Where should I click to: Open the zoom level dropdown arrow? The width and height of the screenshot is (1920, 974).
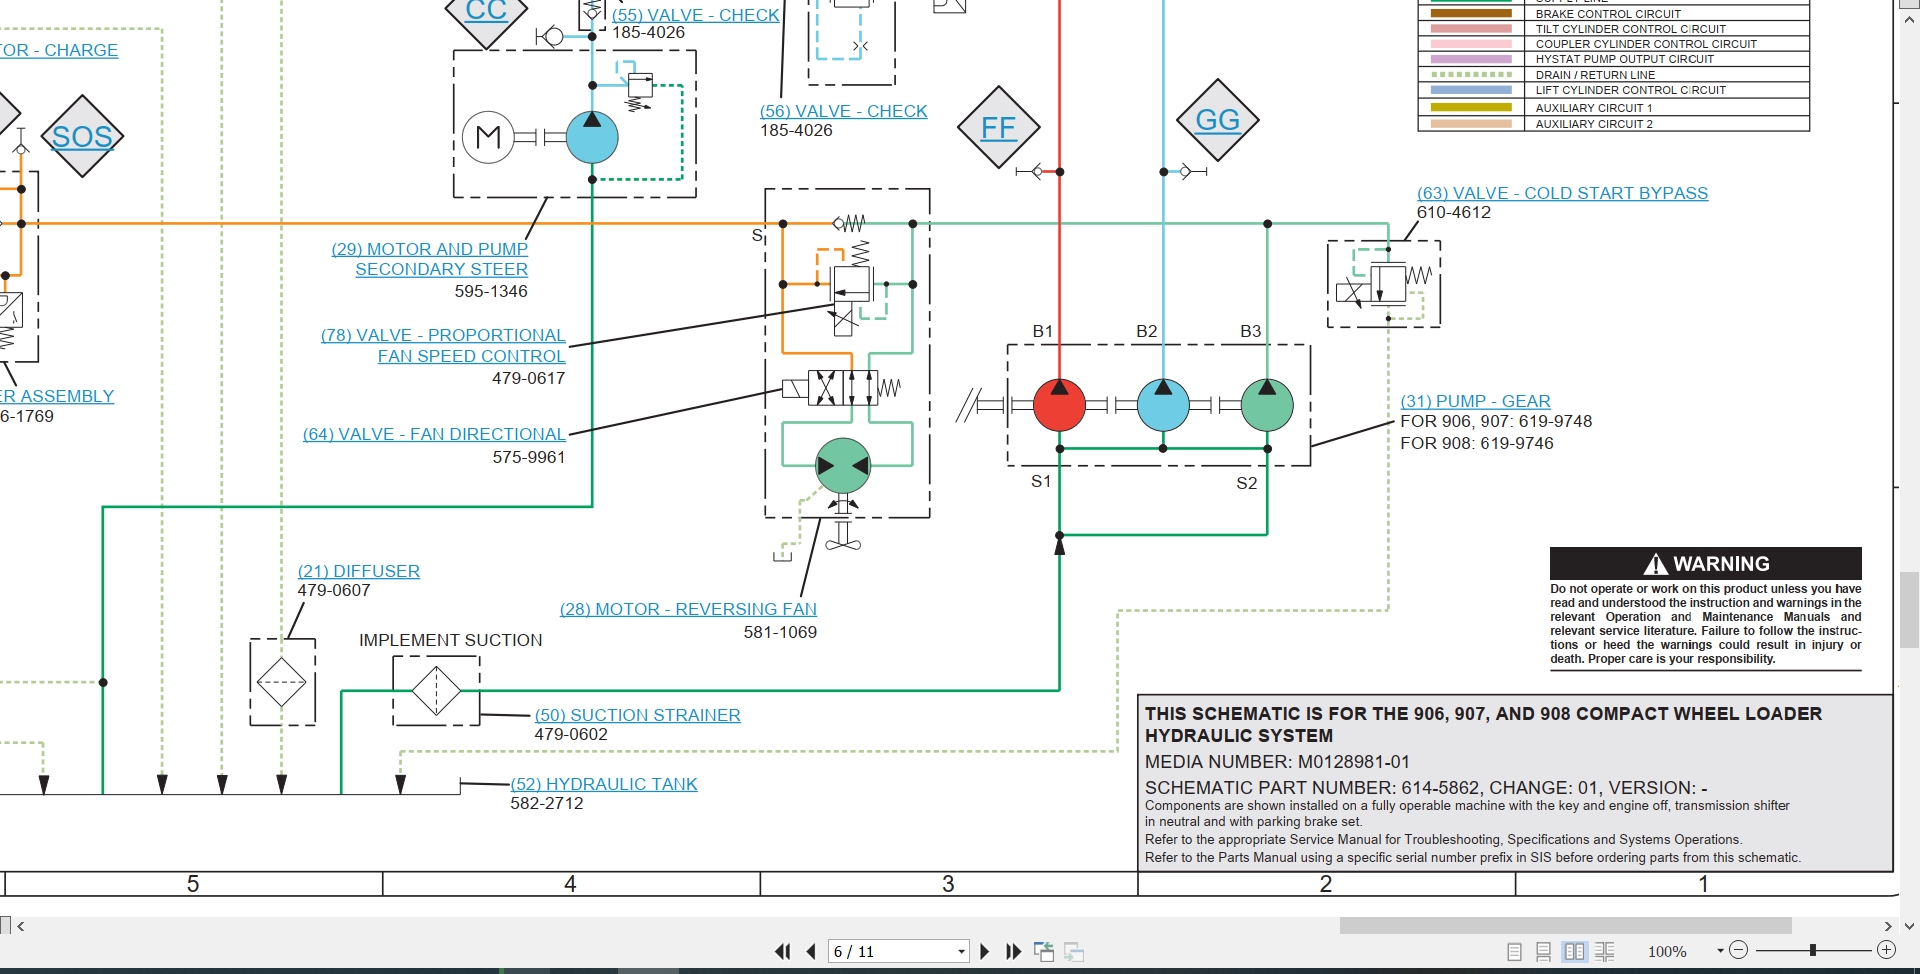(1720, 951)
